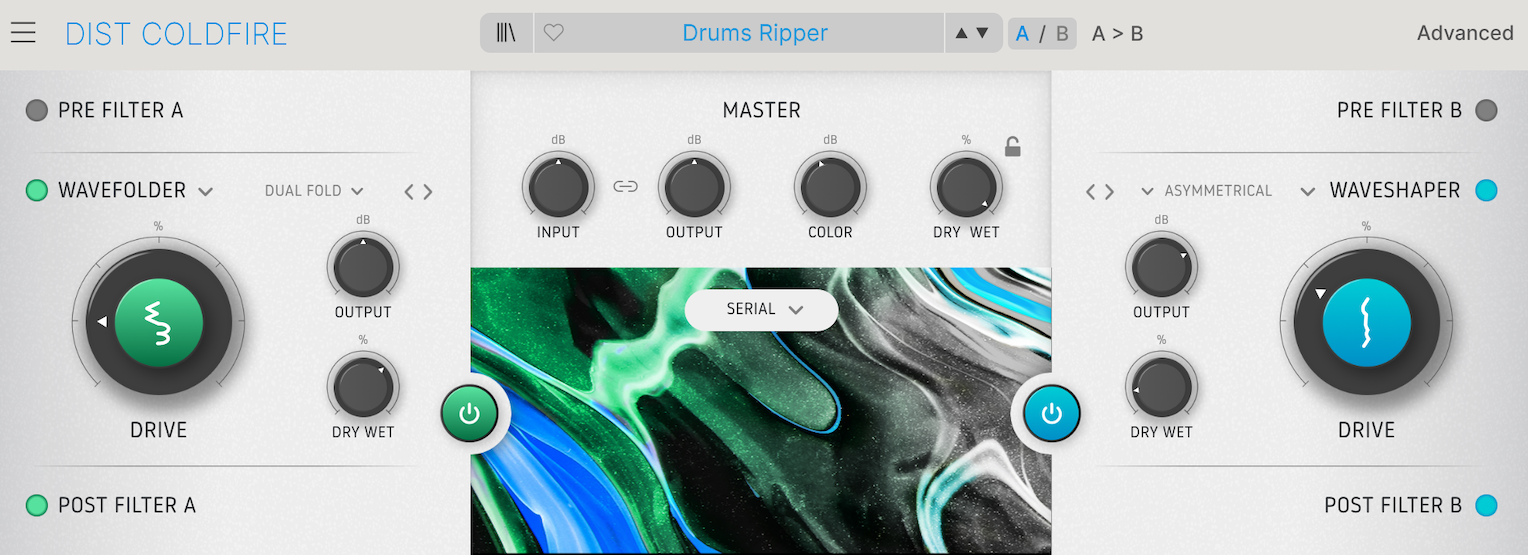Toggle the input-output link icon

[626, 186]
